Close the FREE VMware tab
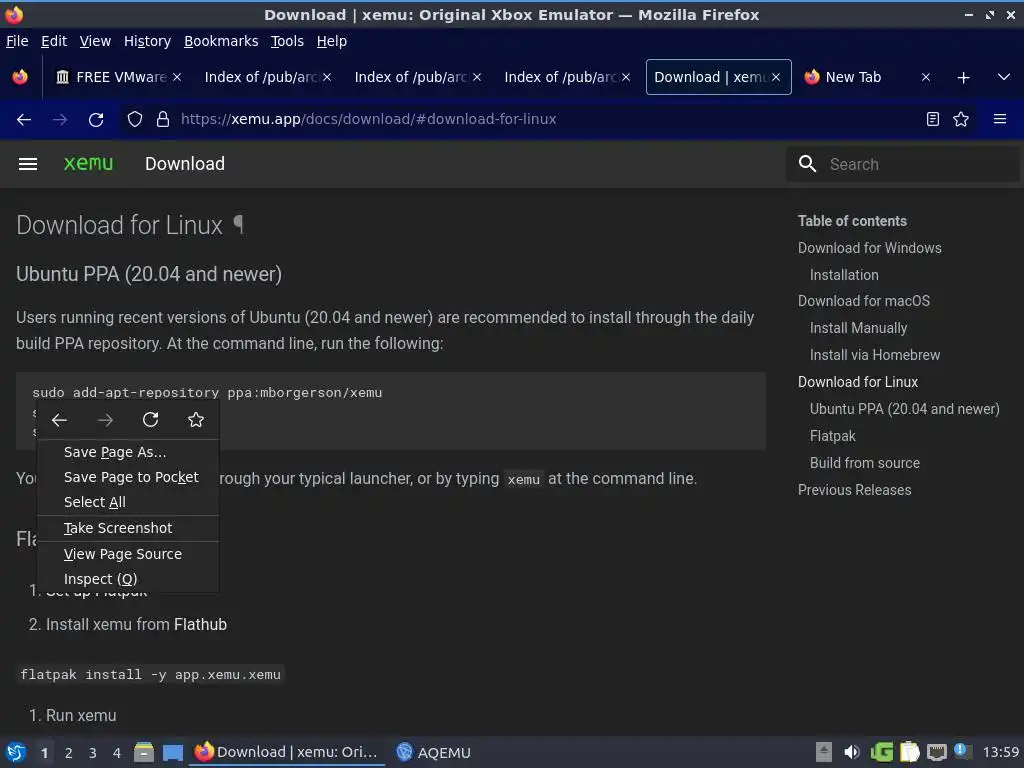This screenshot has width=1024, height=768. pos(177,77)
